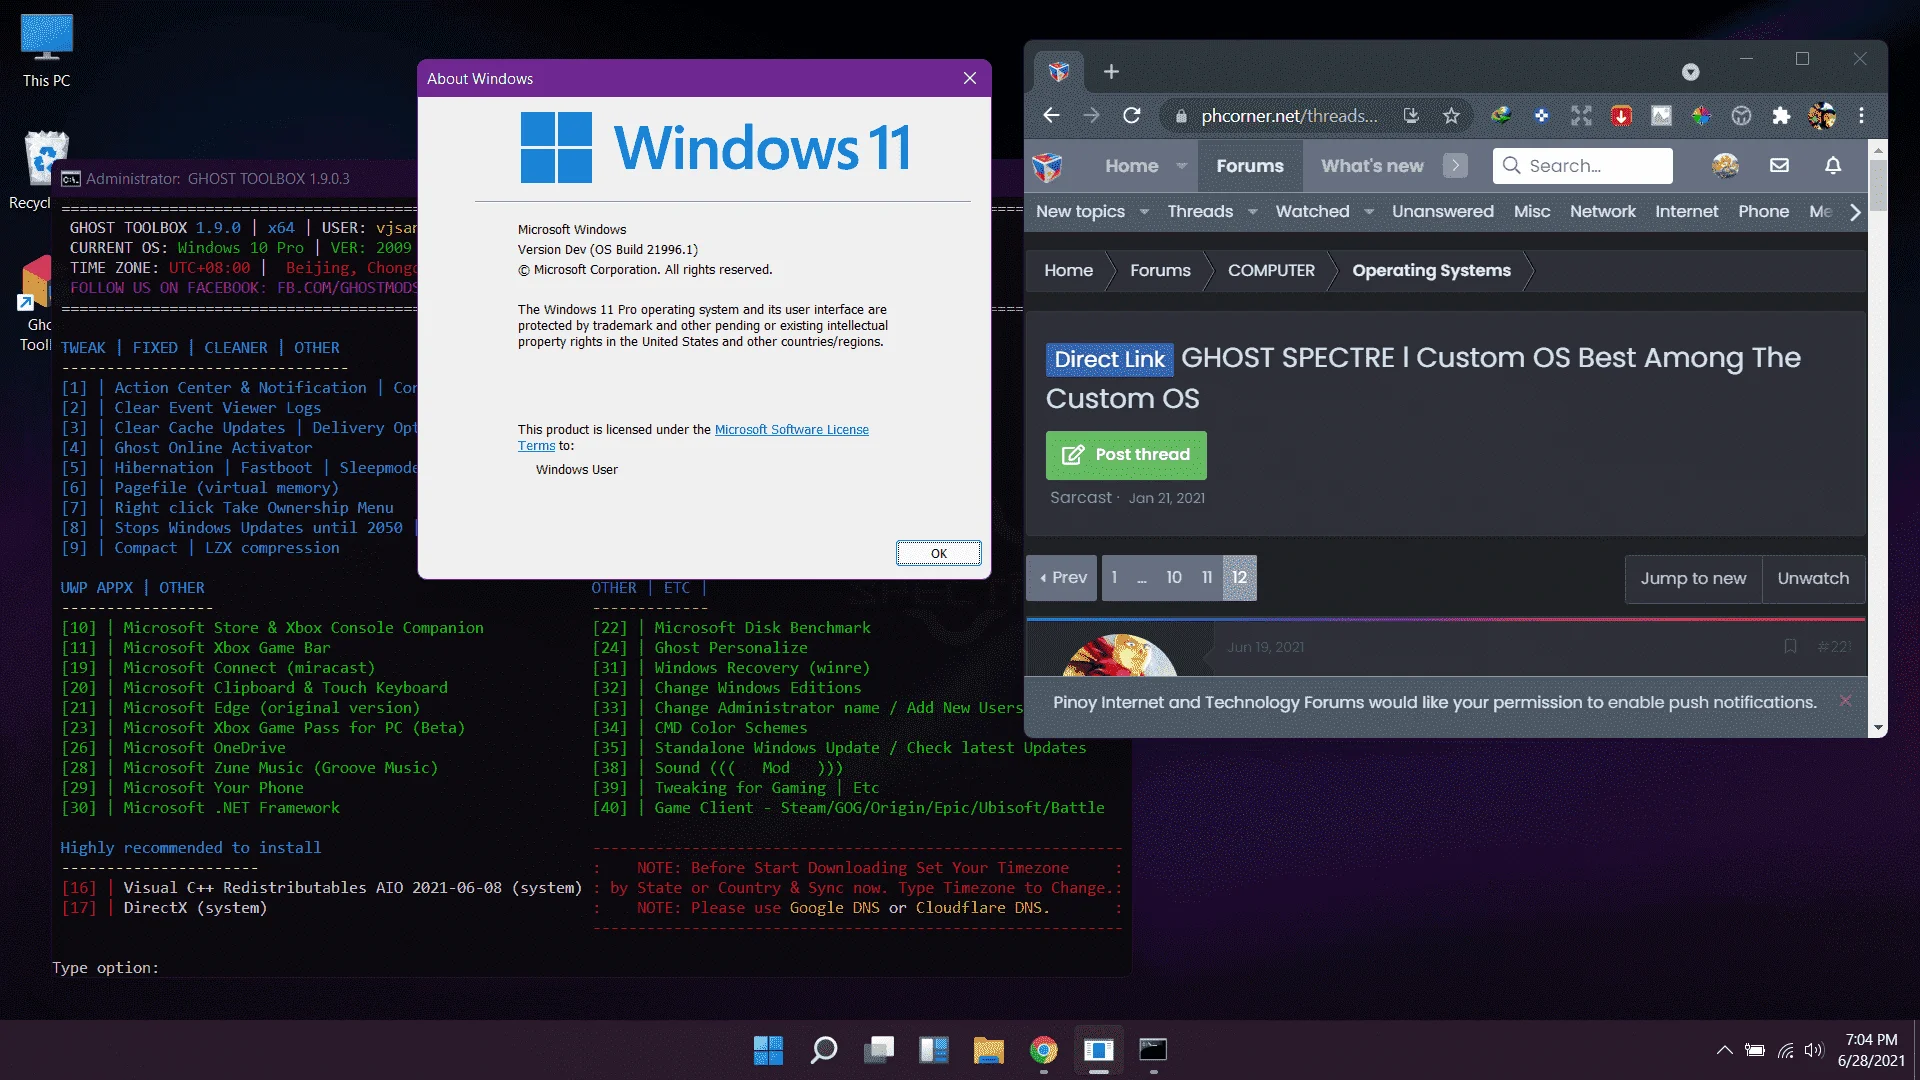Open the page jump ellipsis

[1142, 578]
